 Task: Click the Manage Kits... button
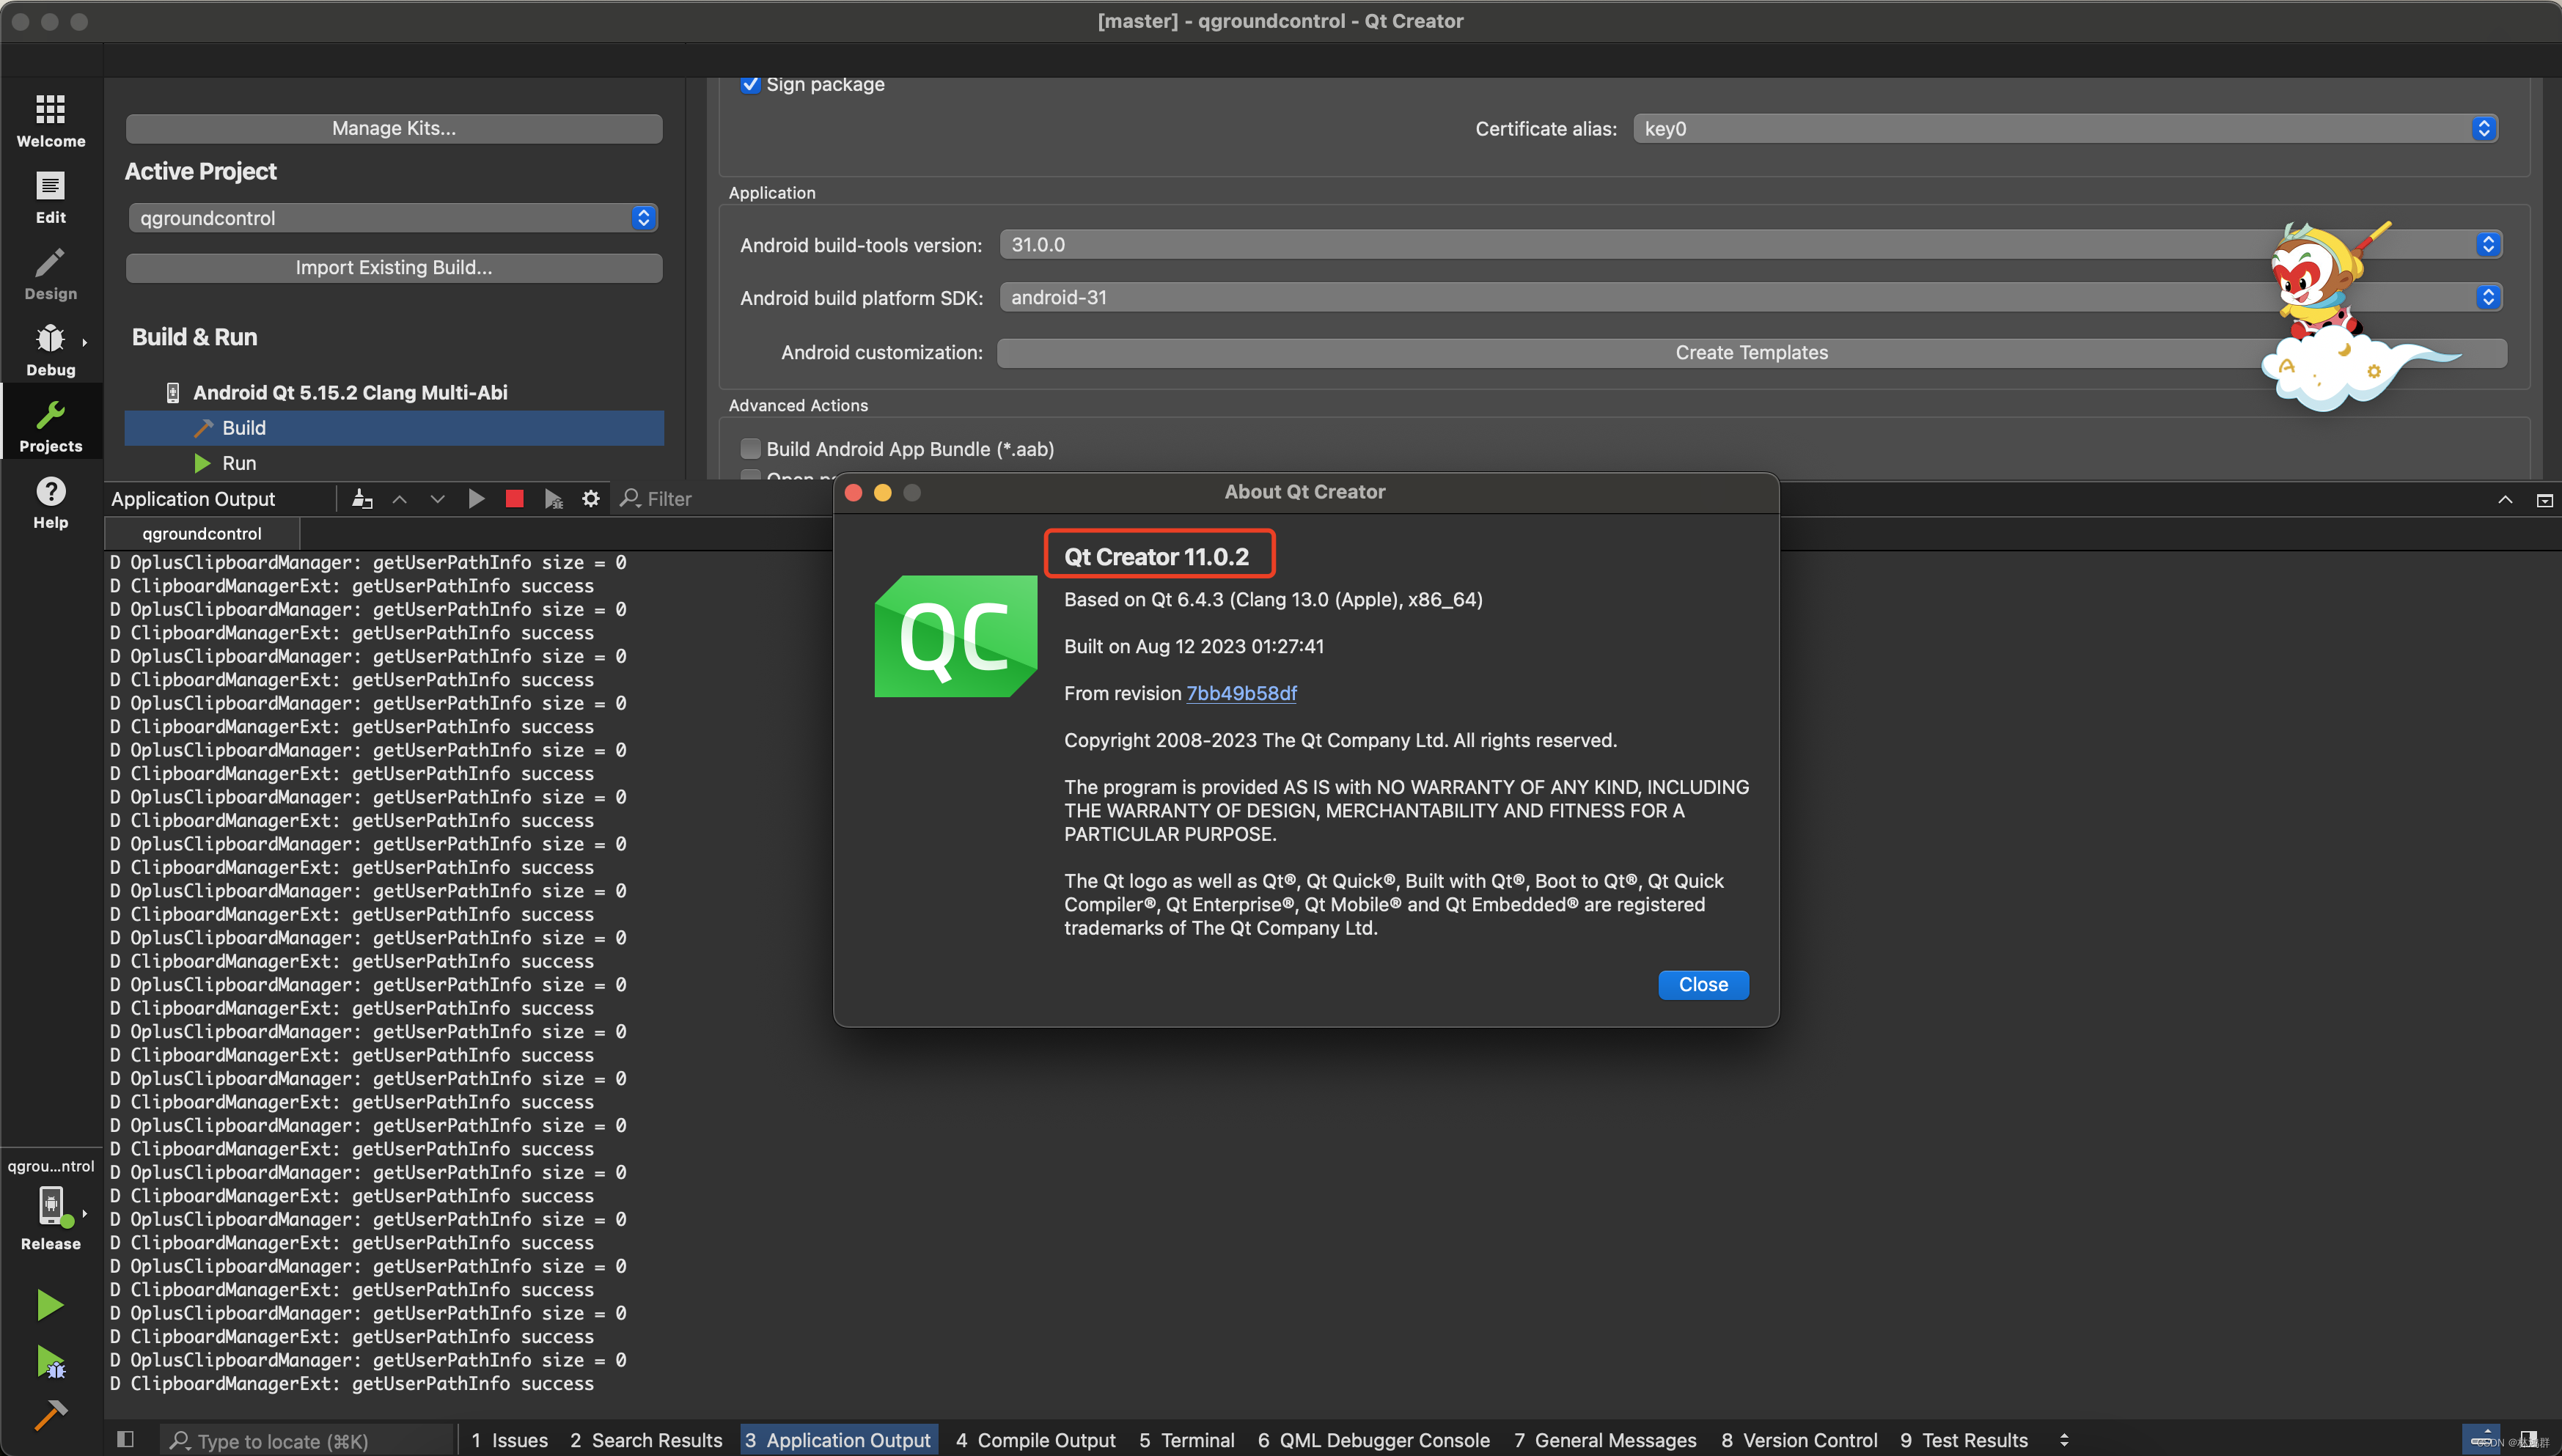[393, 128]
